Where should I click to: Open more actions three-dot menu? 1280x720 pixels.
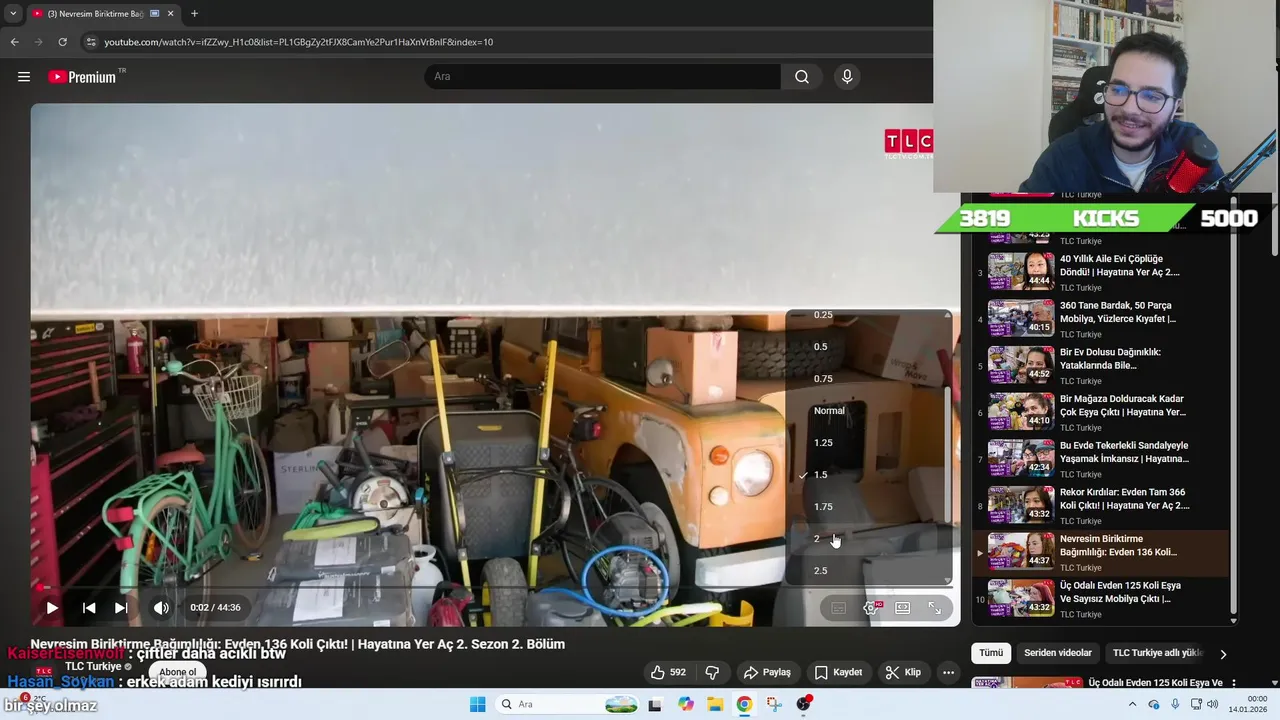tap(948, 672)
